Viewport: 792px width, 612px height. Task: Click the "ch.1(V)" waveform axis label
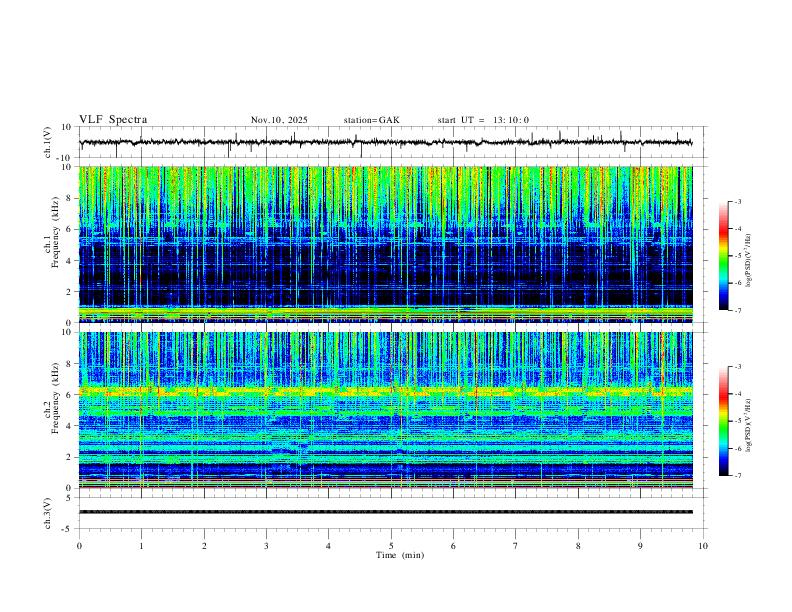[x=48, y=142]
